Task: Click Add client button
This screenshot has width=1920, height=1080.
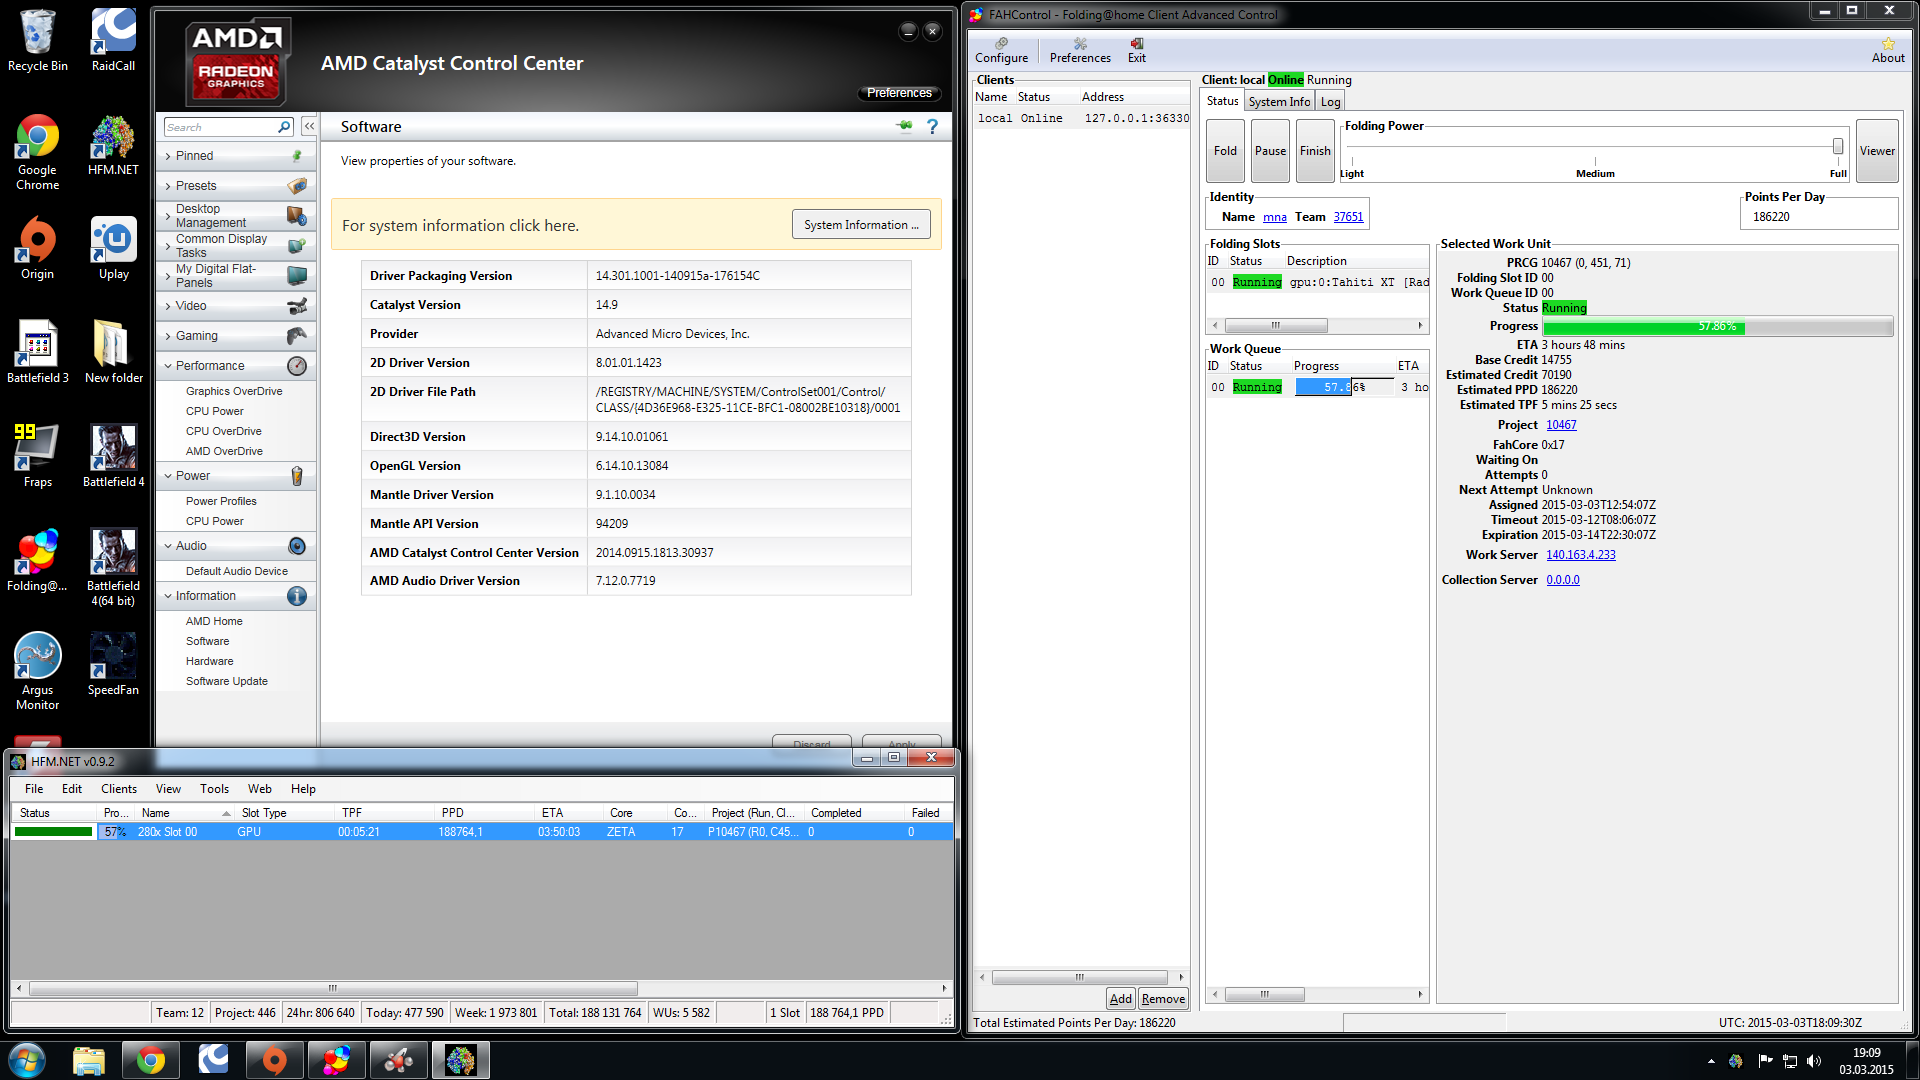Action: (1121, 999)
